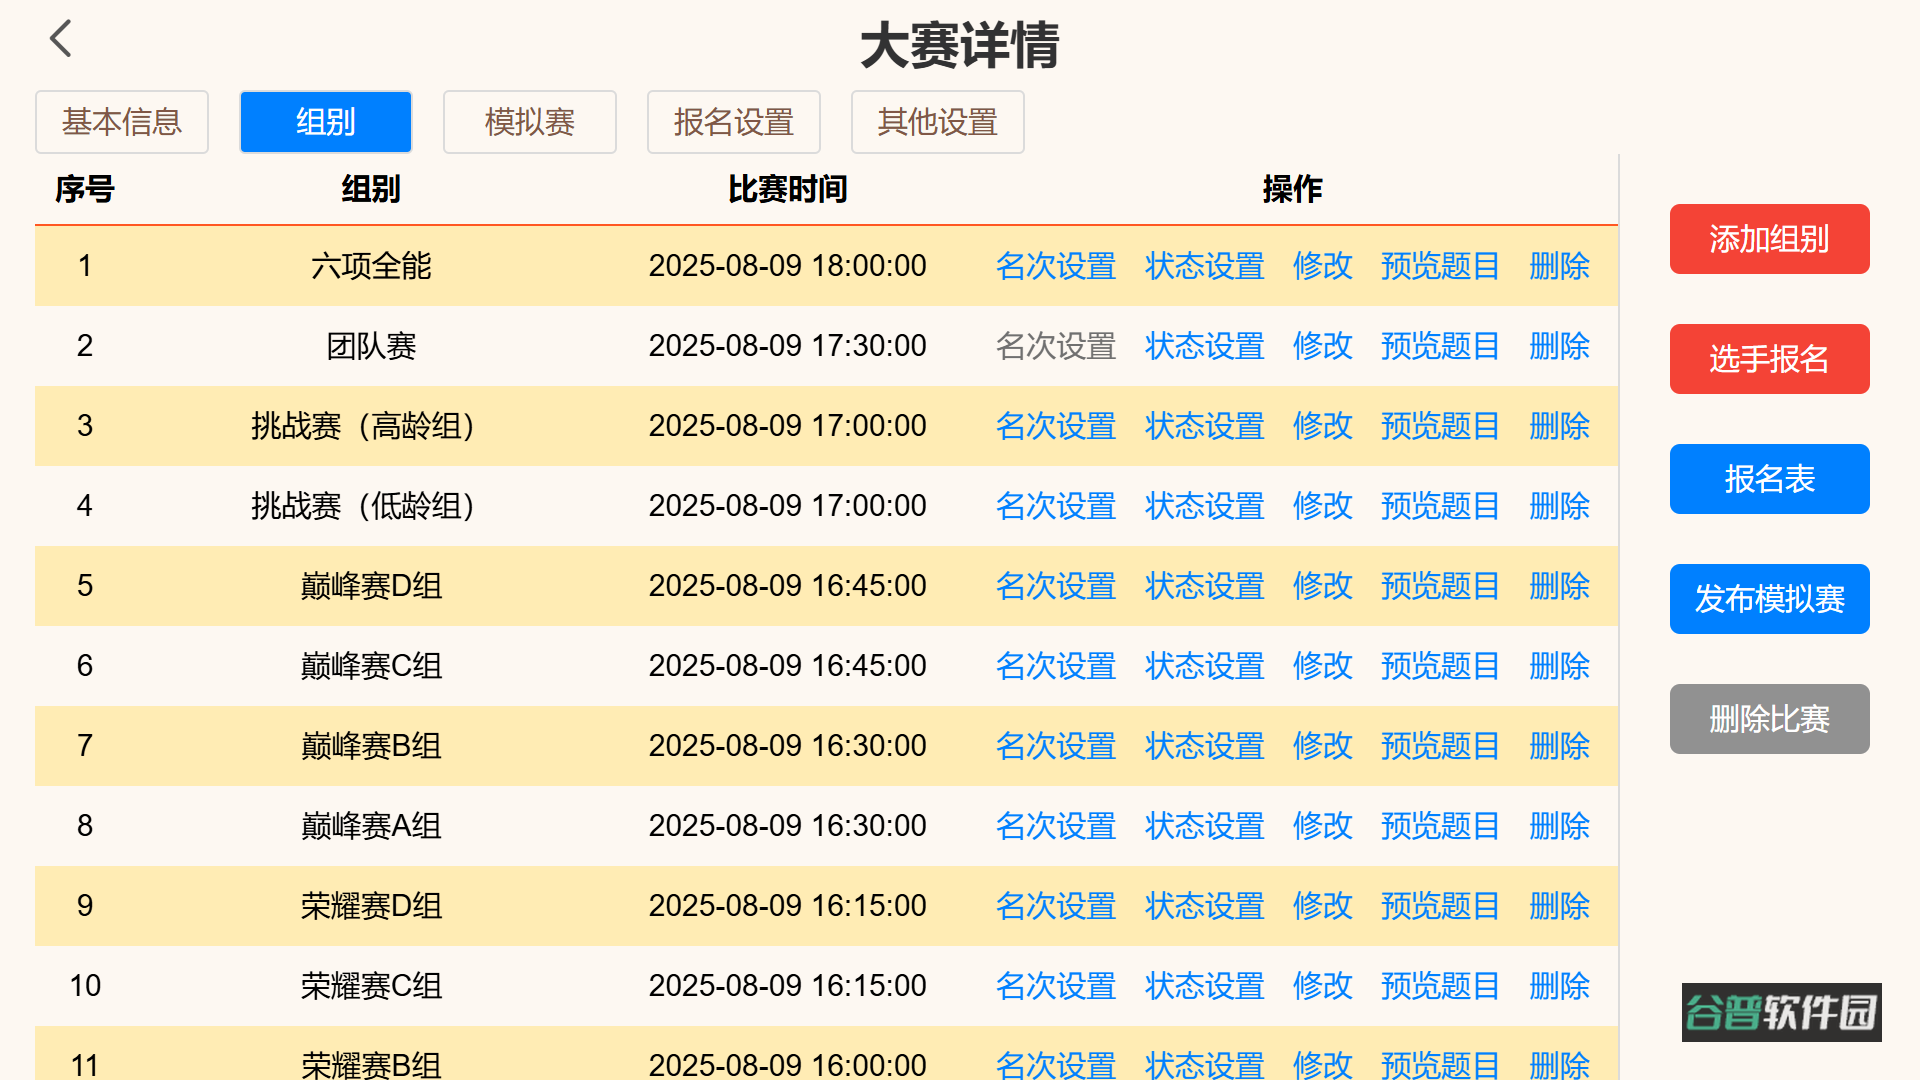Click 修改 for 团队赛
This screenshot has height=1080, width=1920.
1322,346
